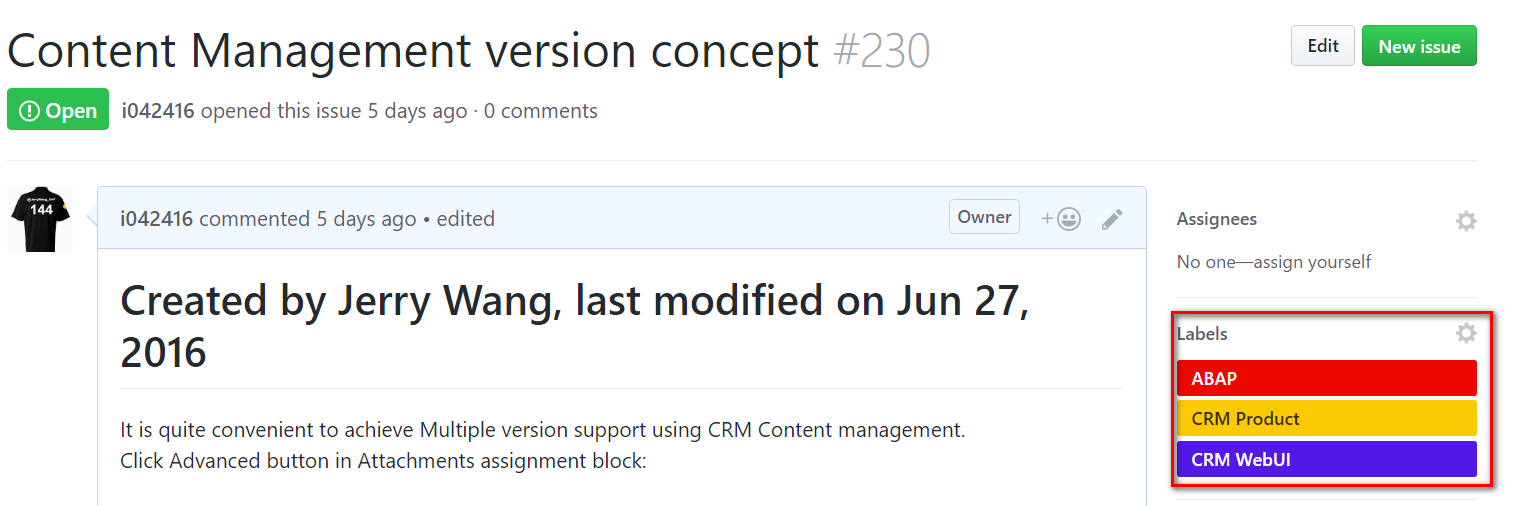Click the issue number #230
This screenshot has height=506, width=1521.
pyautogui.click(x=881, y=50)
